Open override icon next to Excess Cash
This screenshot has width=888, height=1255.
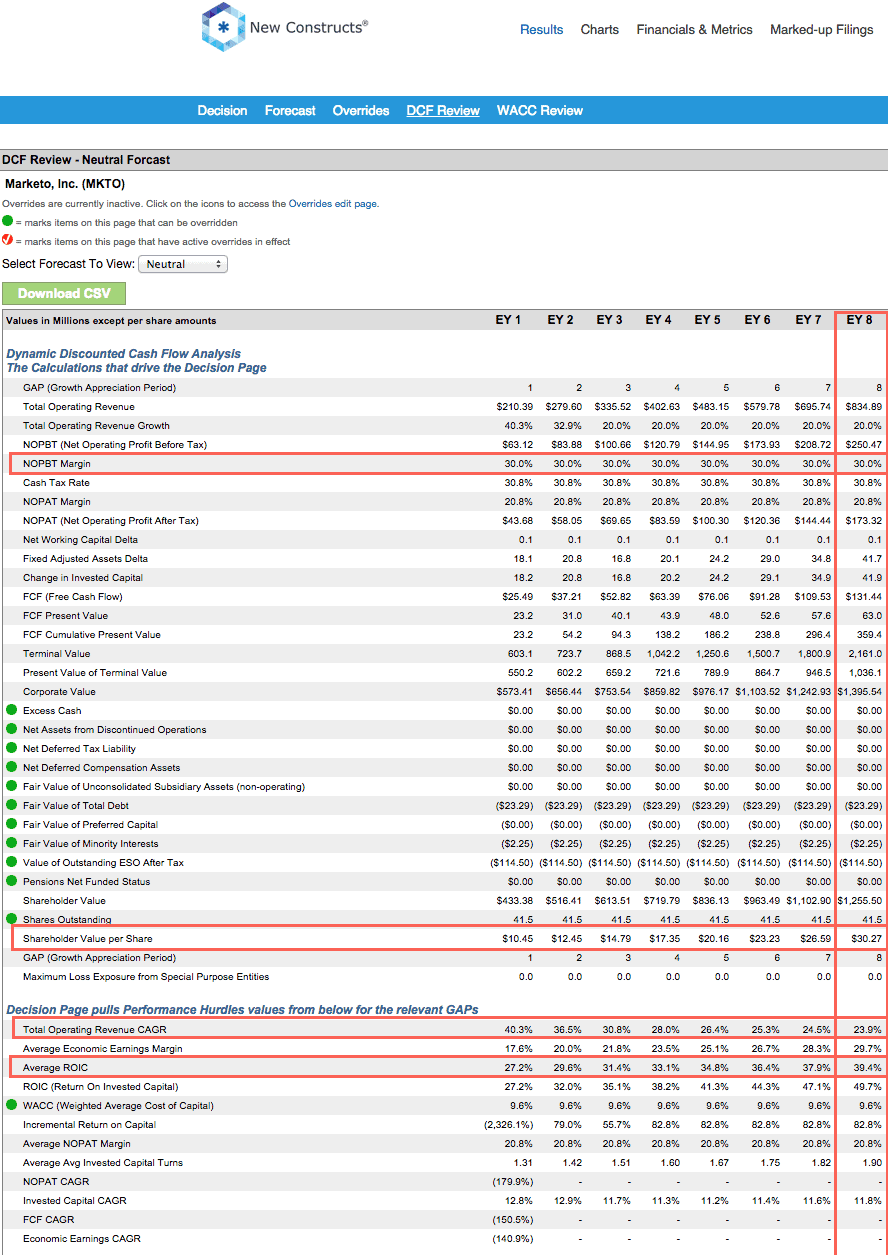point(11,711)
